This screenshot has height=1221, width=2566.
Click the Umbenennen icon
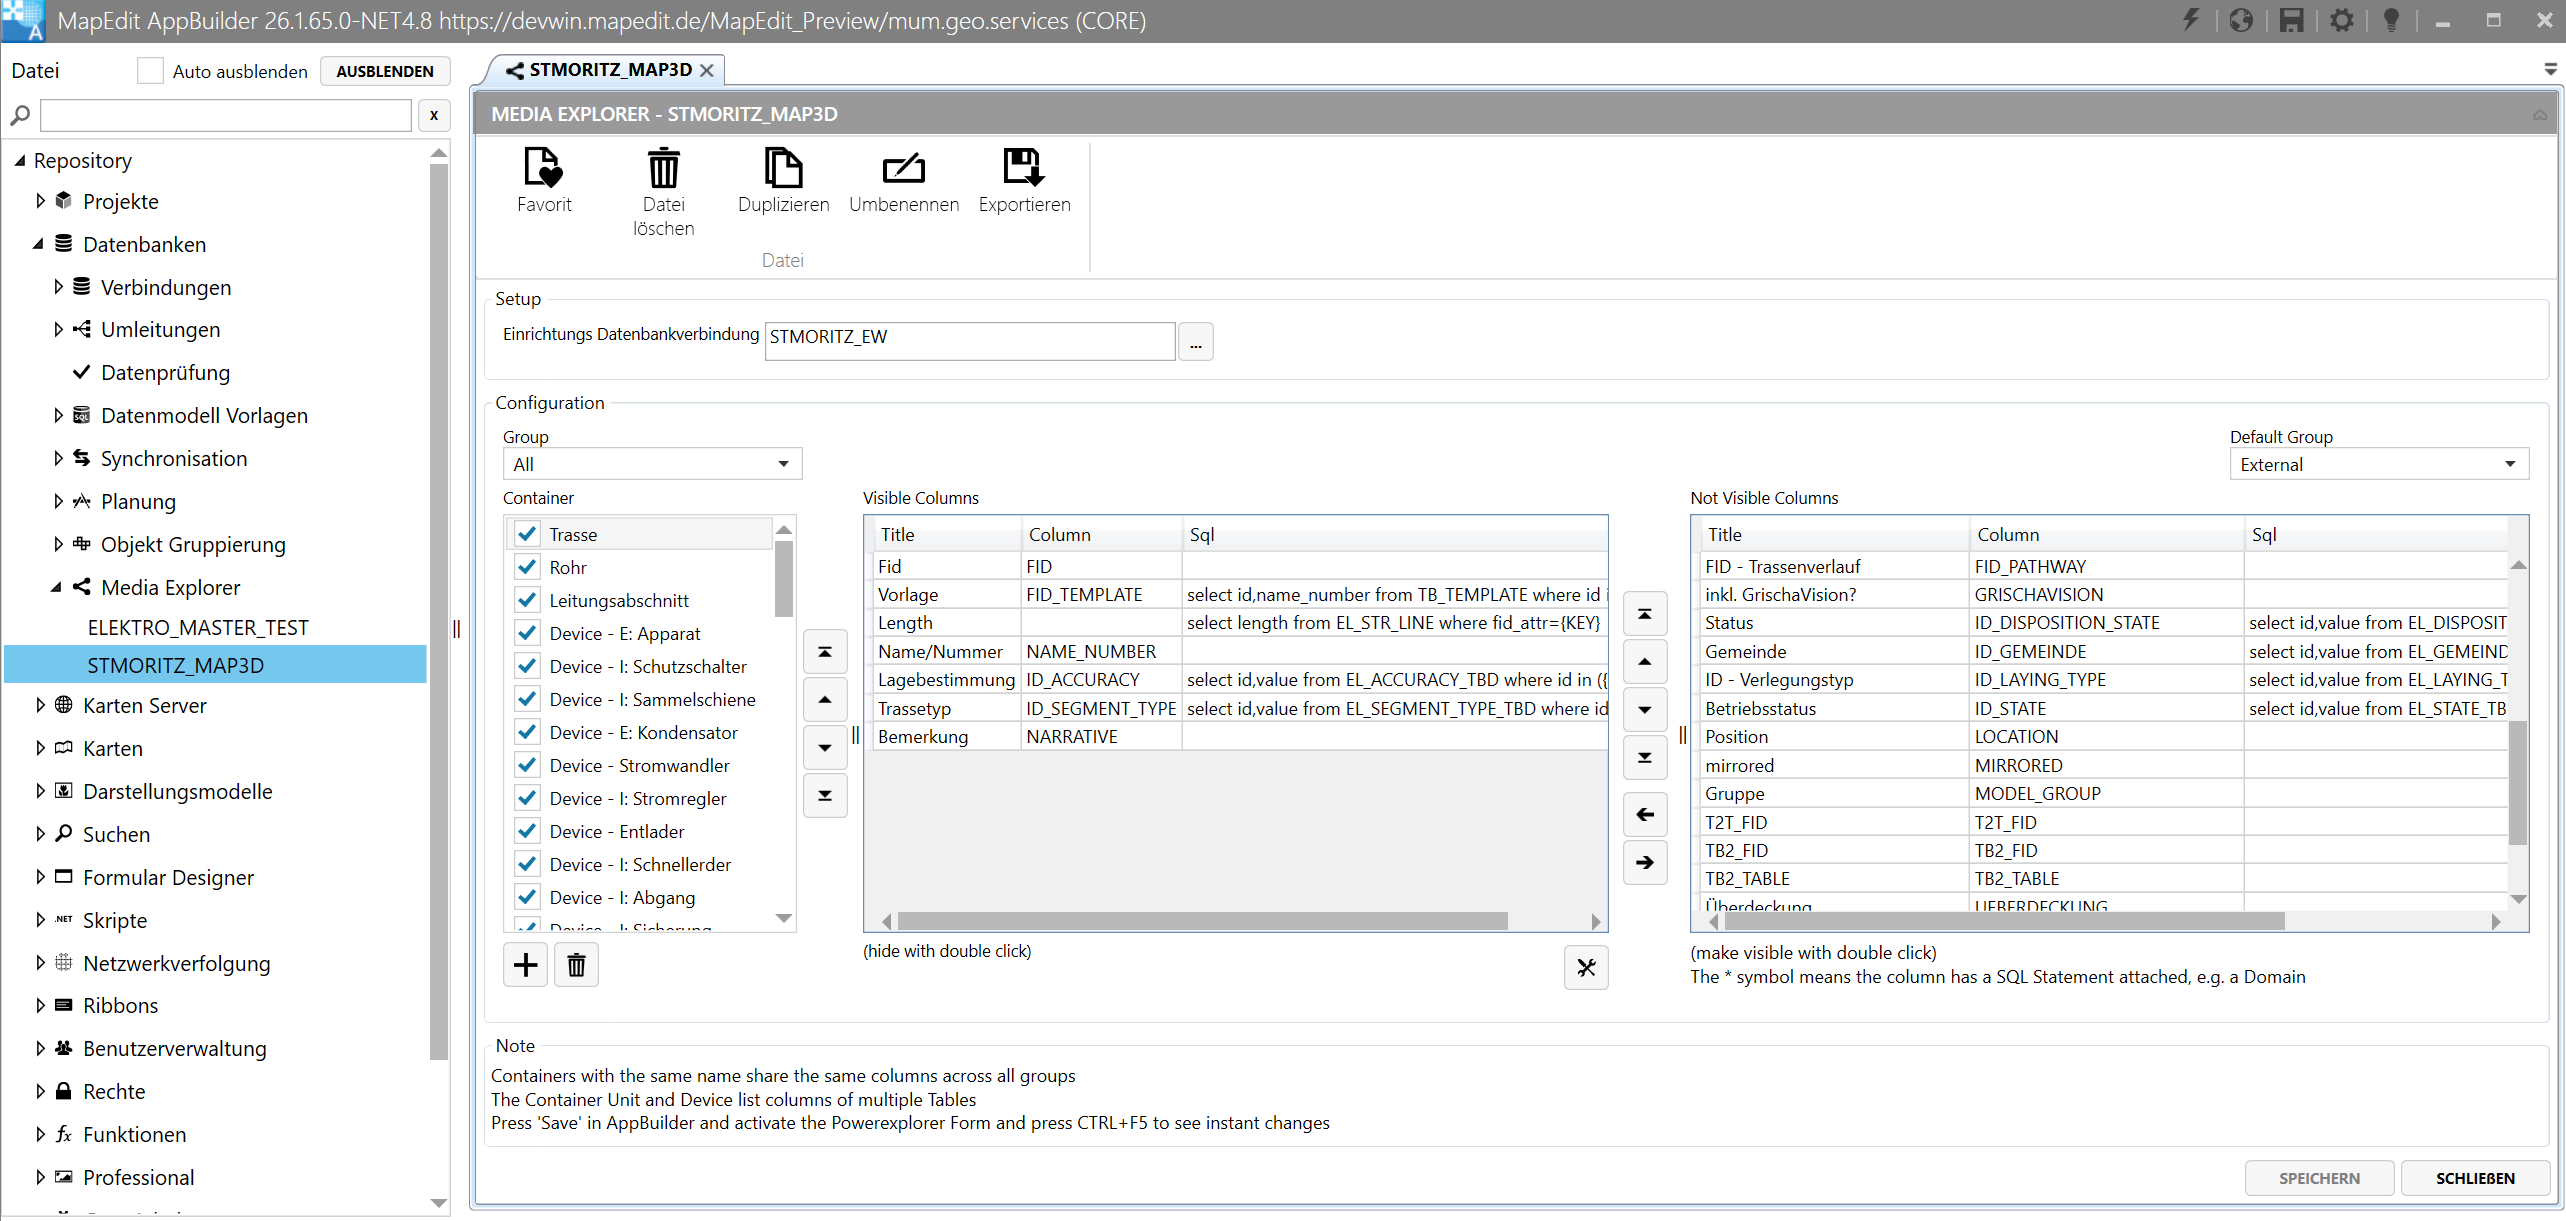tap(903, 168)
